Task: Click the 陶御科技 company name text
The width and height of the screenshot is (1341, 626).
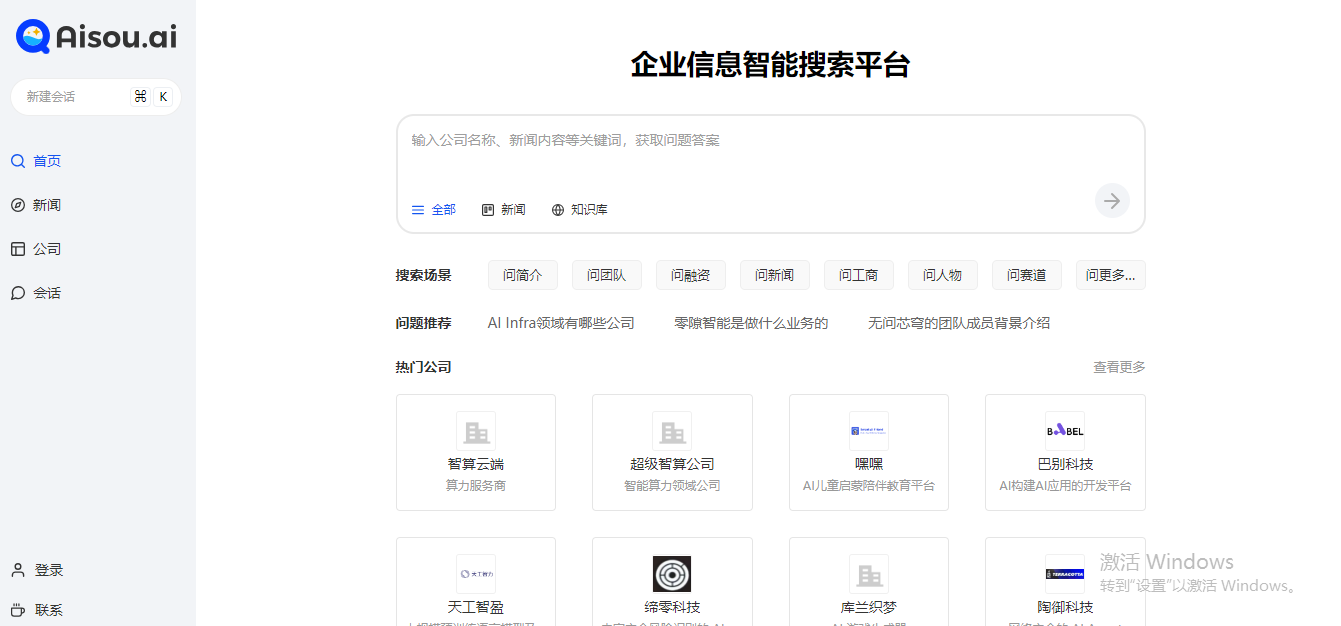Action: 1065,607
